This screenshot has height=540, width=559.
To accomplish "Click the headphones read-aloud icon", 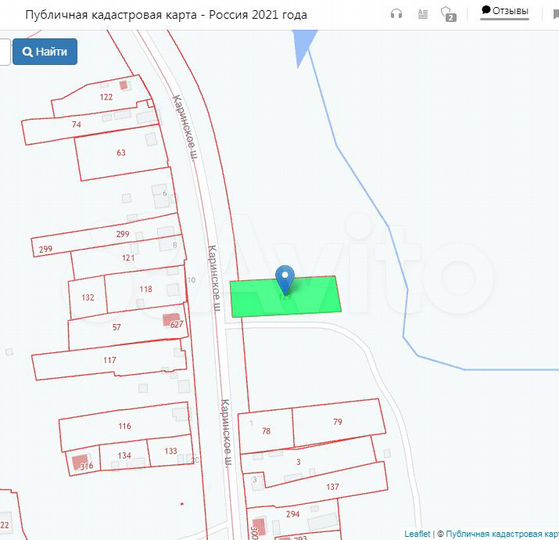I will 396,14.
